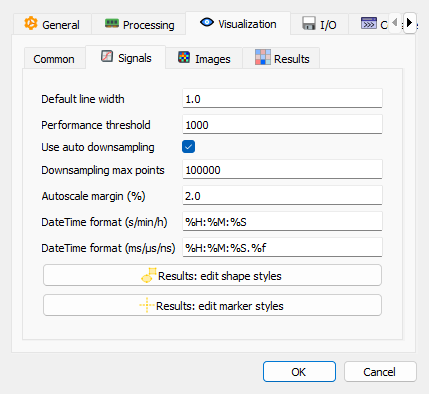
Task: Open the Images sub-tab
Action: coord(204,59)
